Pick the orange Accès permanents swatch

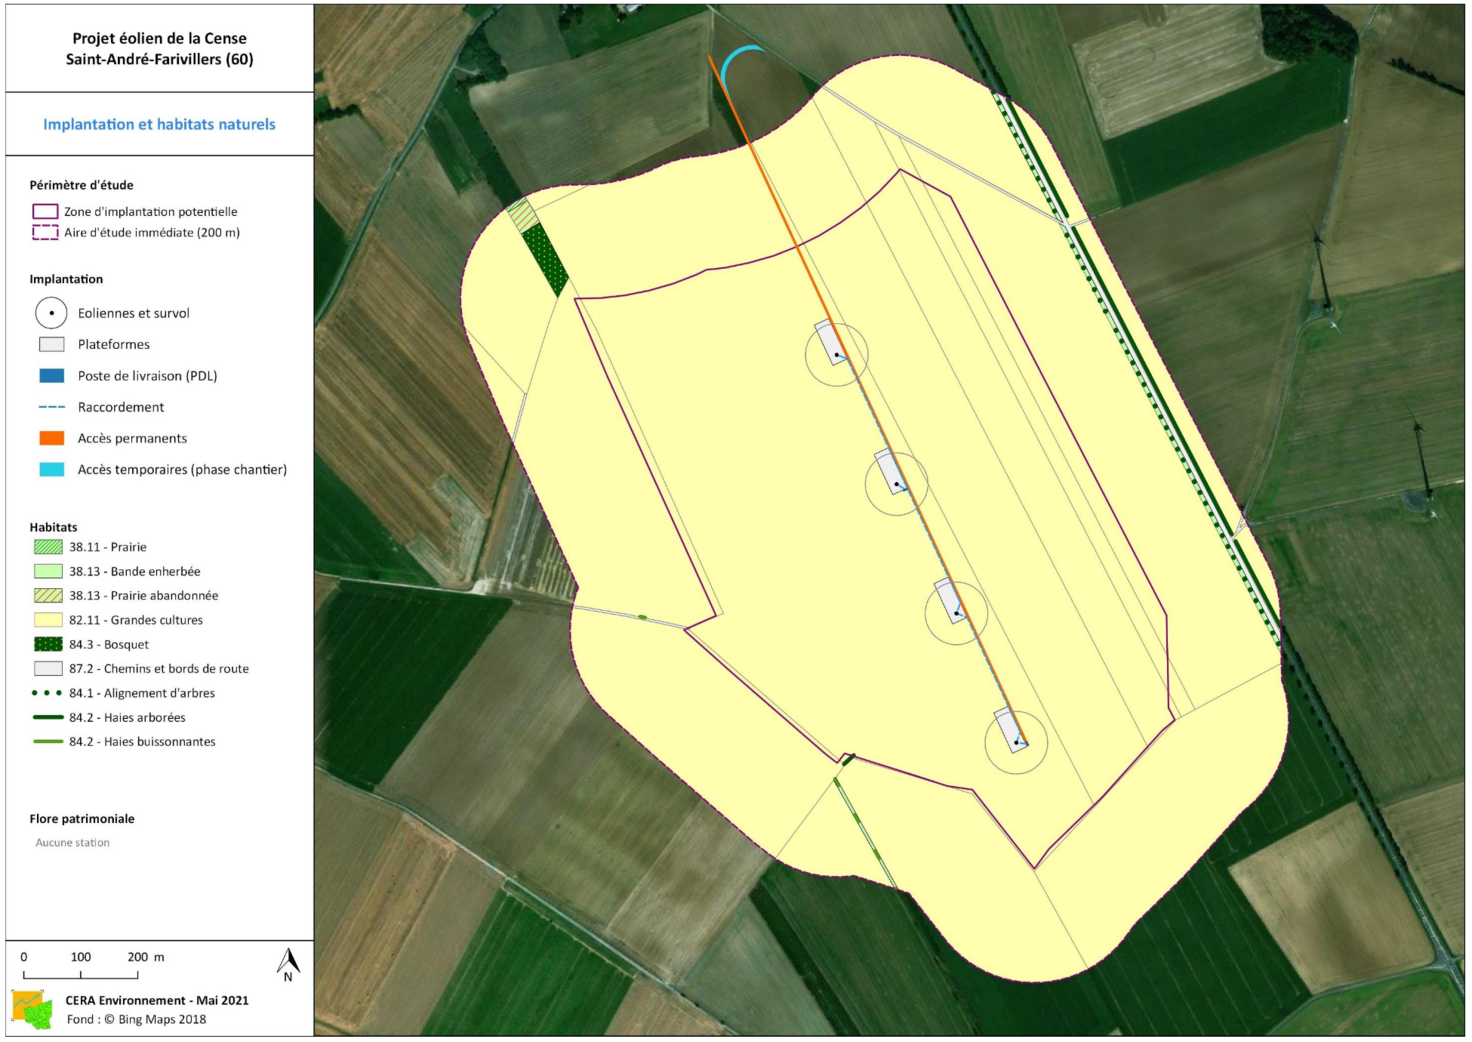pyautogui.click(x=51, y=438)
